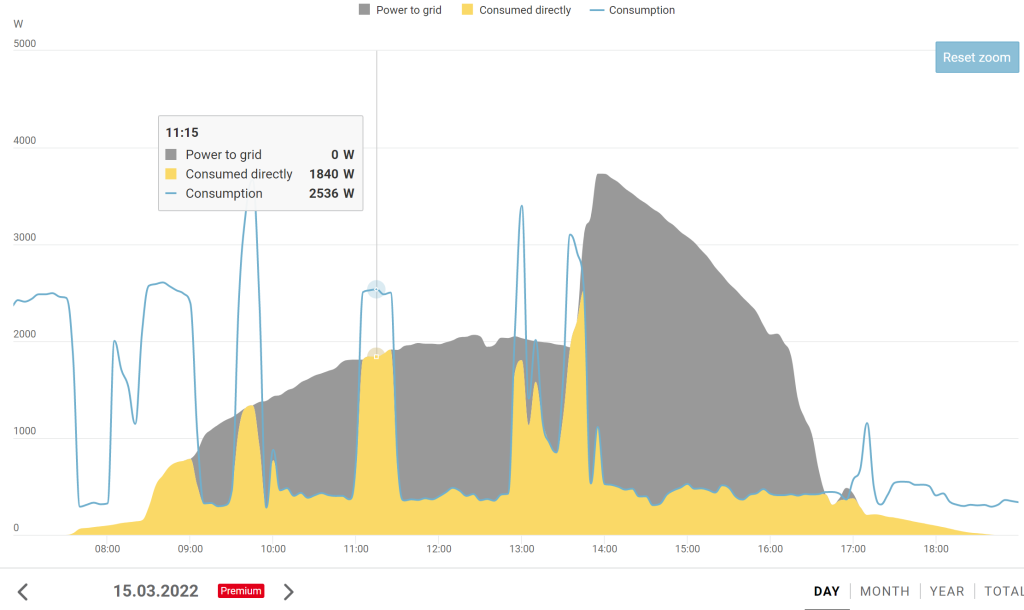1024x610 pixels.
Task: Click the blue Consumption line legend icon
Action: click(x=597, y=10)
